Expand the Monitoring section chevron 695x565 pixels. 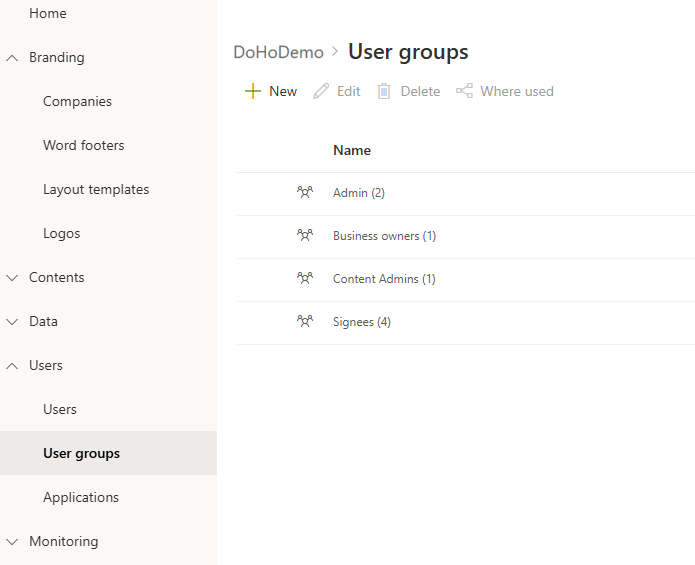[12, 542]
